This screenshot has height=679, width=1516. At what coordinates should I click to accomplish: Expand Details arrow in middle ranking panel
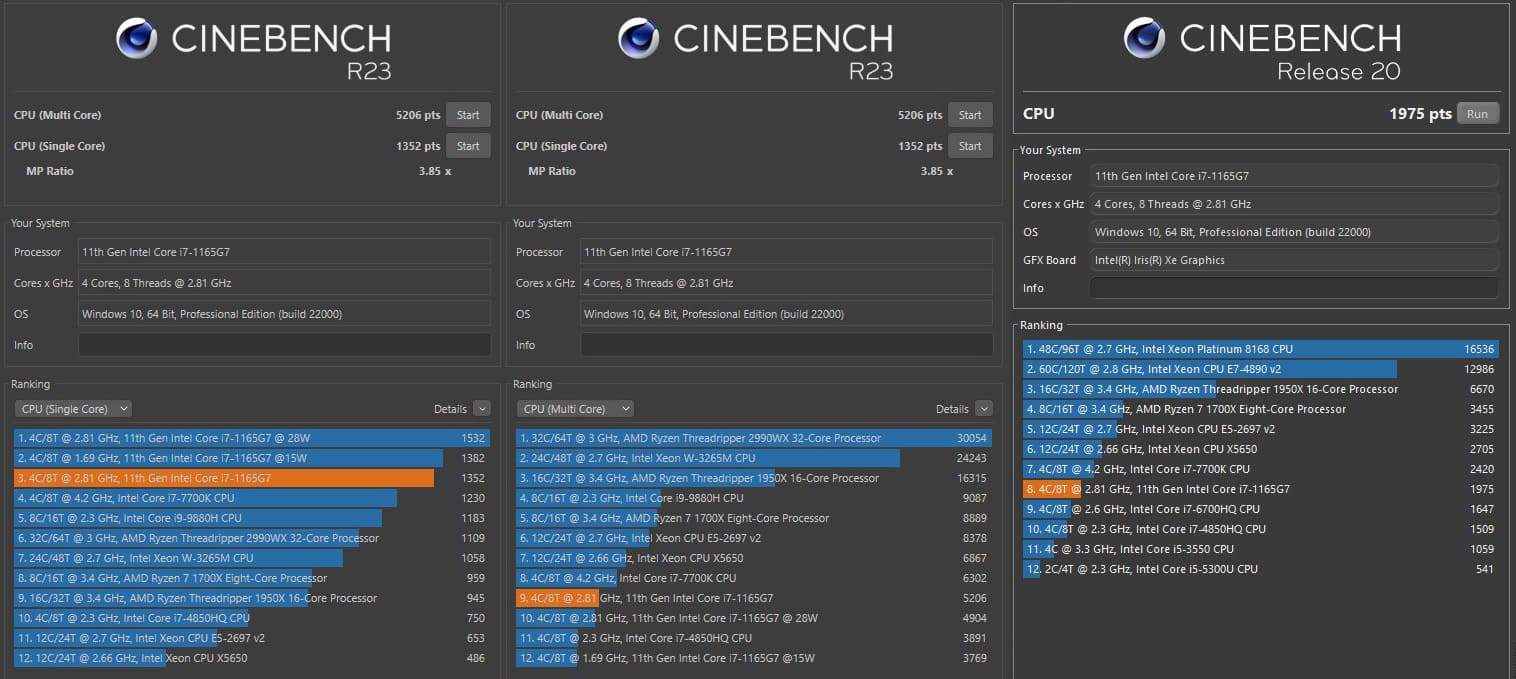pos(984,408)
